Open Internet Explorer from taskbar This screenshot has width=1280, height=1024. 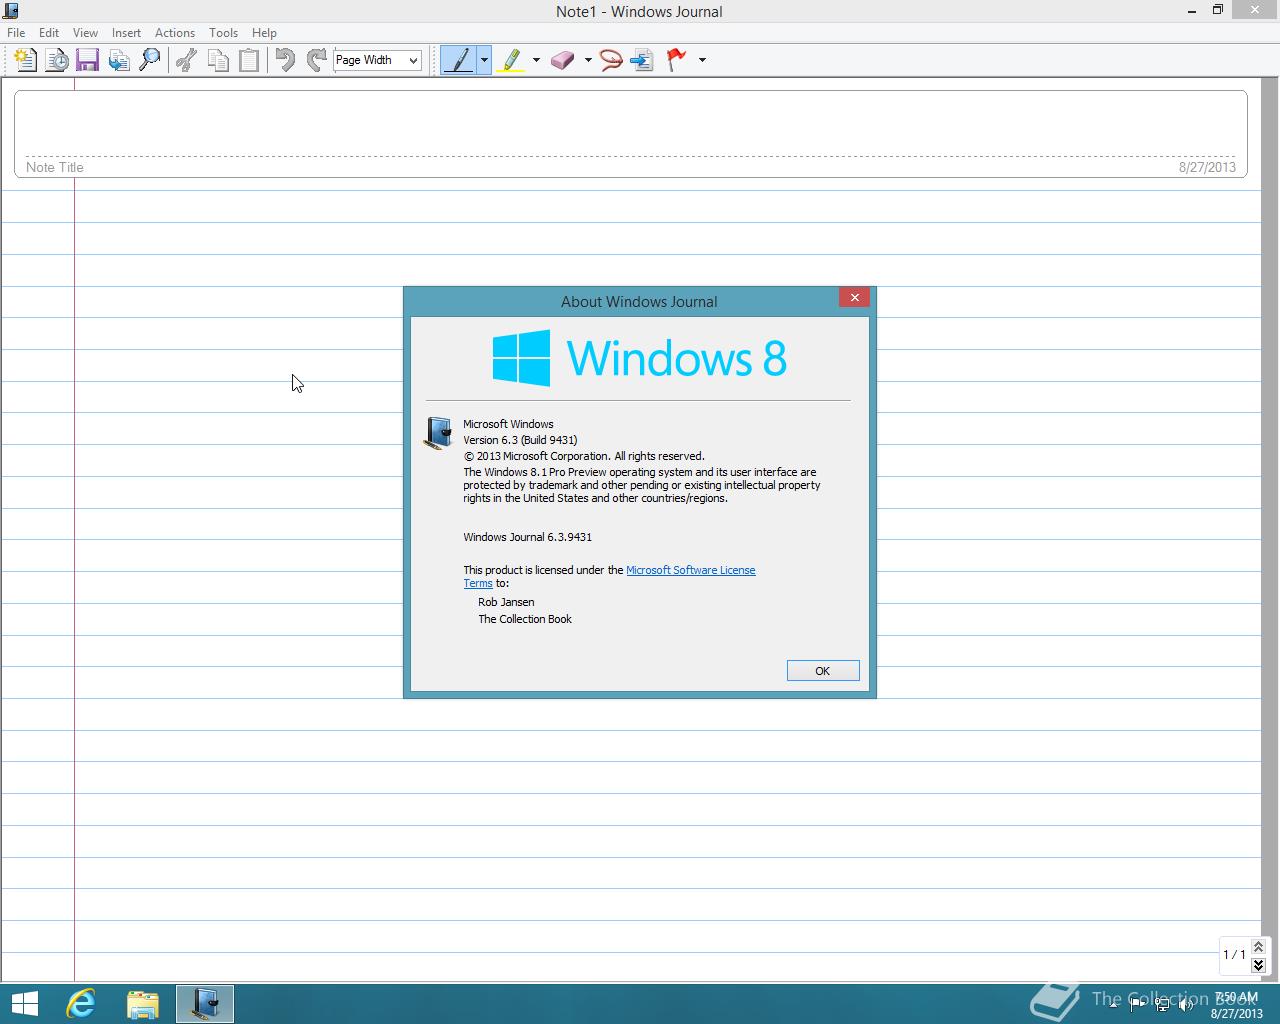pos(81,1004)
